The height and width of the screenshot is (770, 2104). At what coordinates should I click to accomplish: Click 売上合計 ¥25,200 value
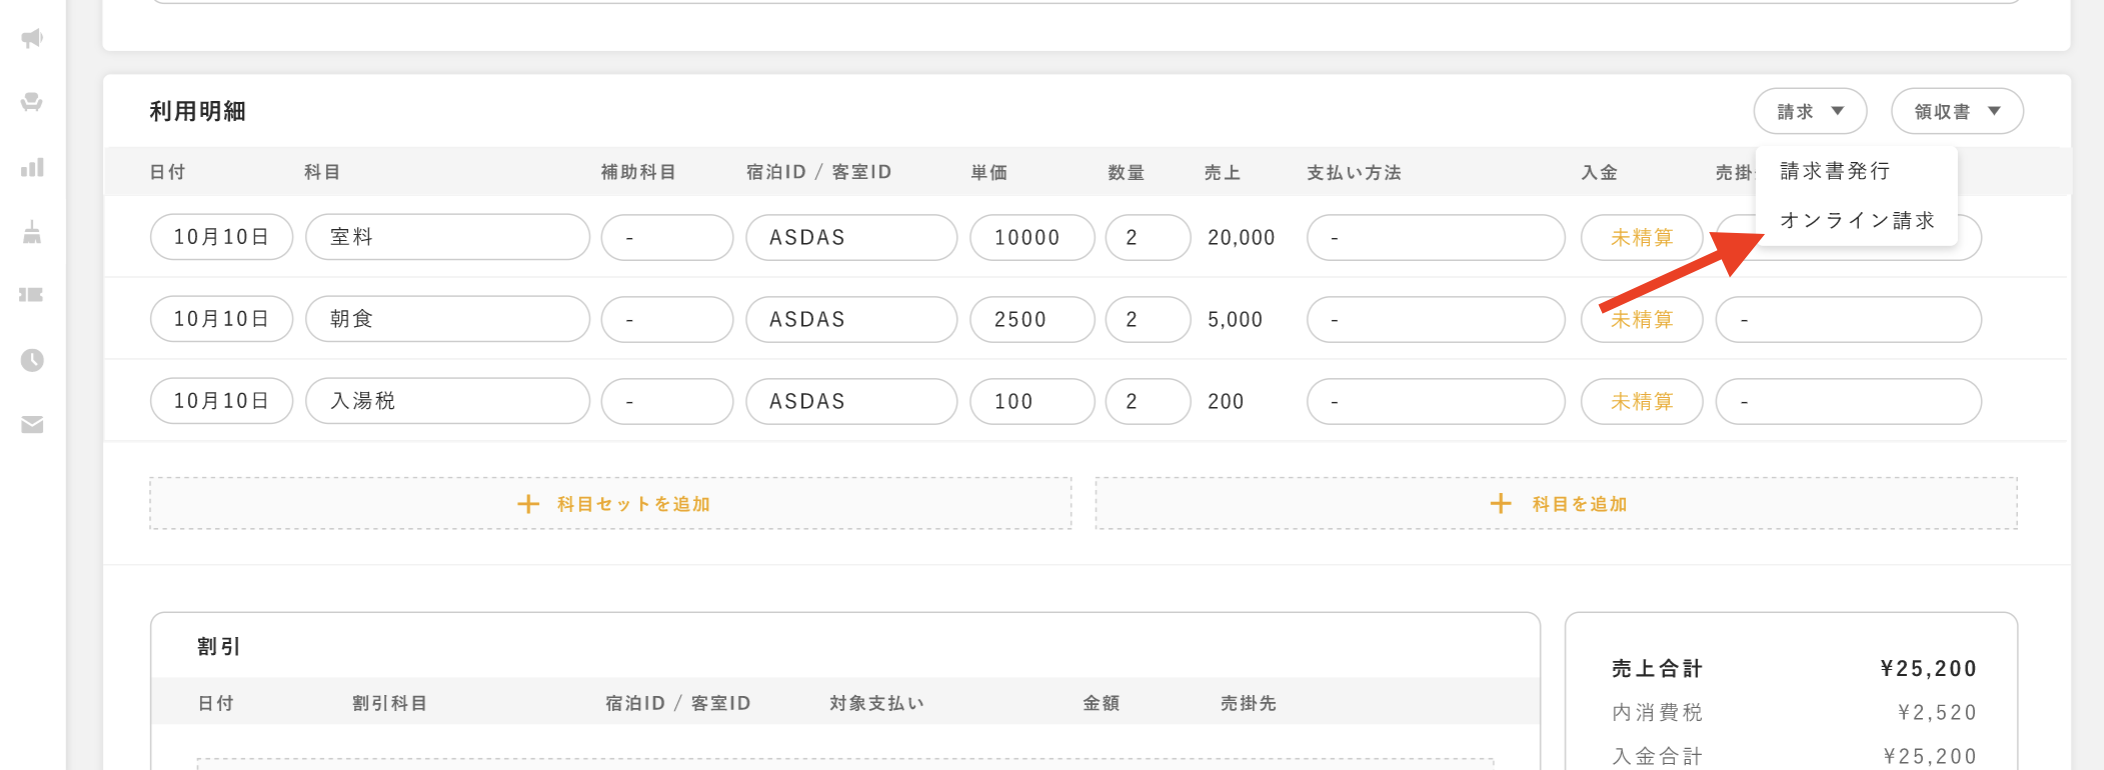click(1929, 669)
